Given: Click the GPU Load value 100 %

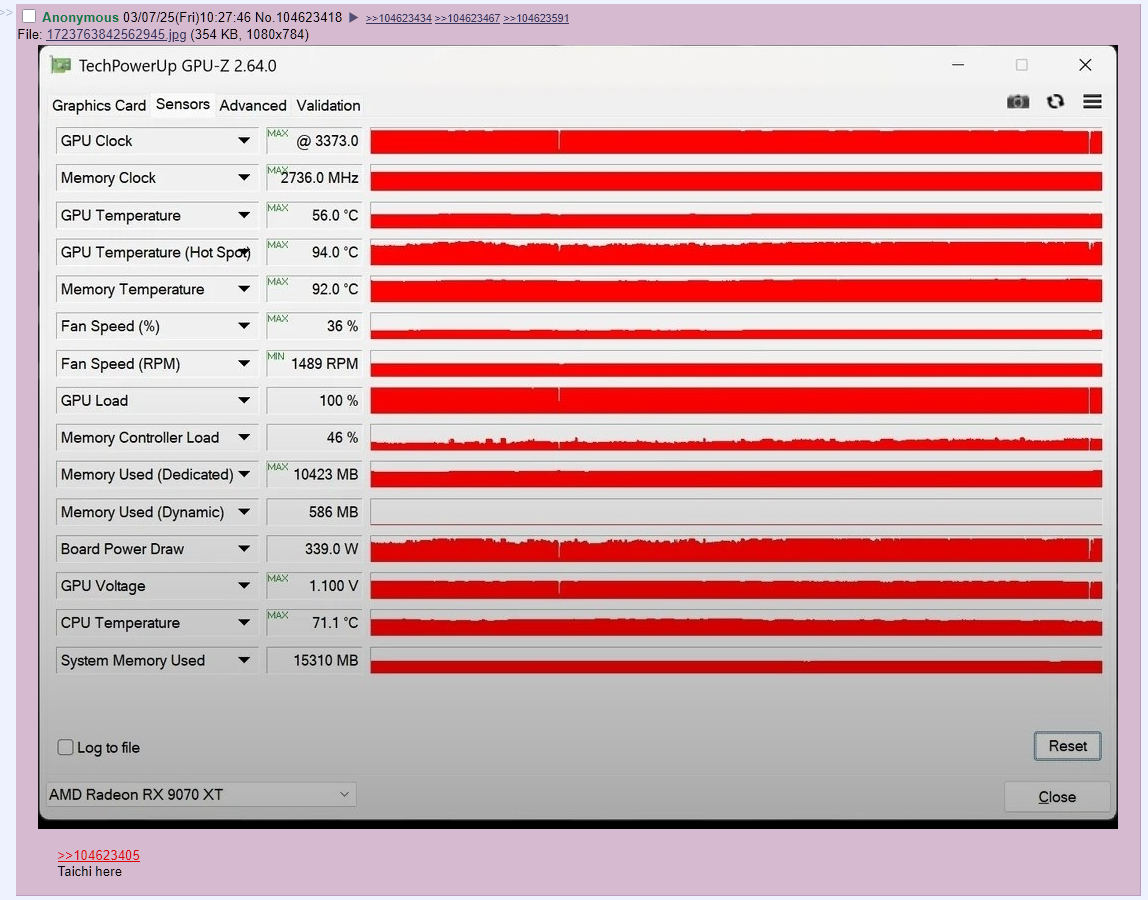Looking at the screenshot, I should (338, 401).
